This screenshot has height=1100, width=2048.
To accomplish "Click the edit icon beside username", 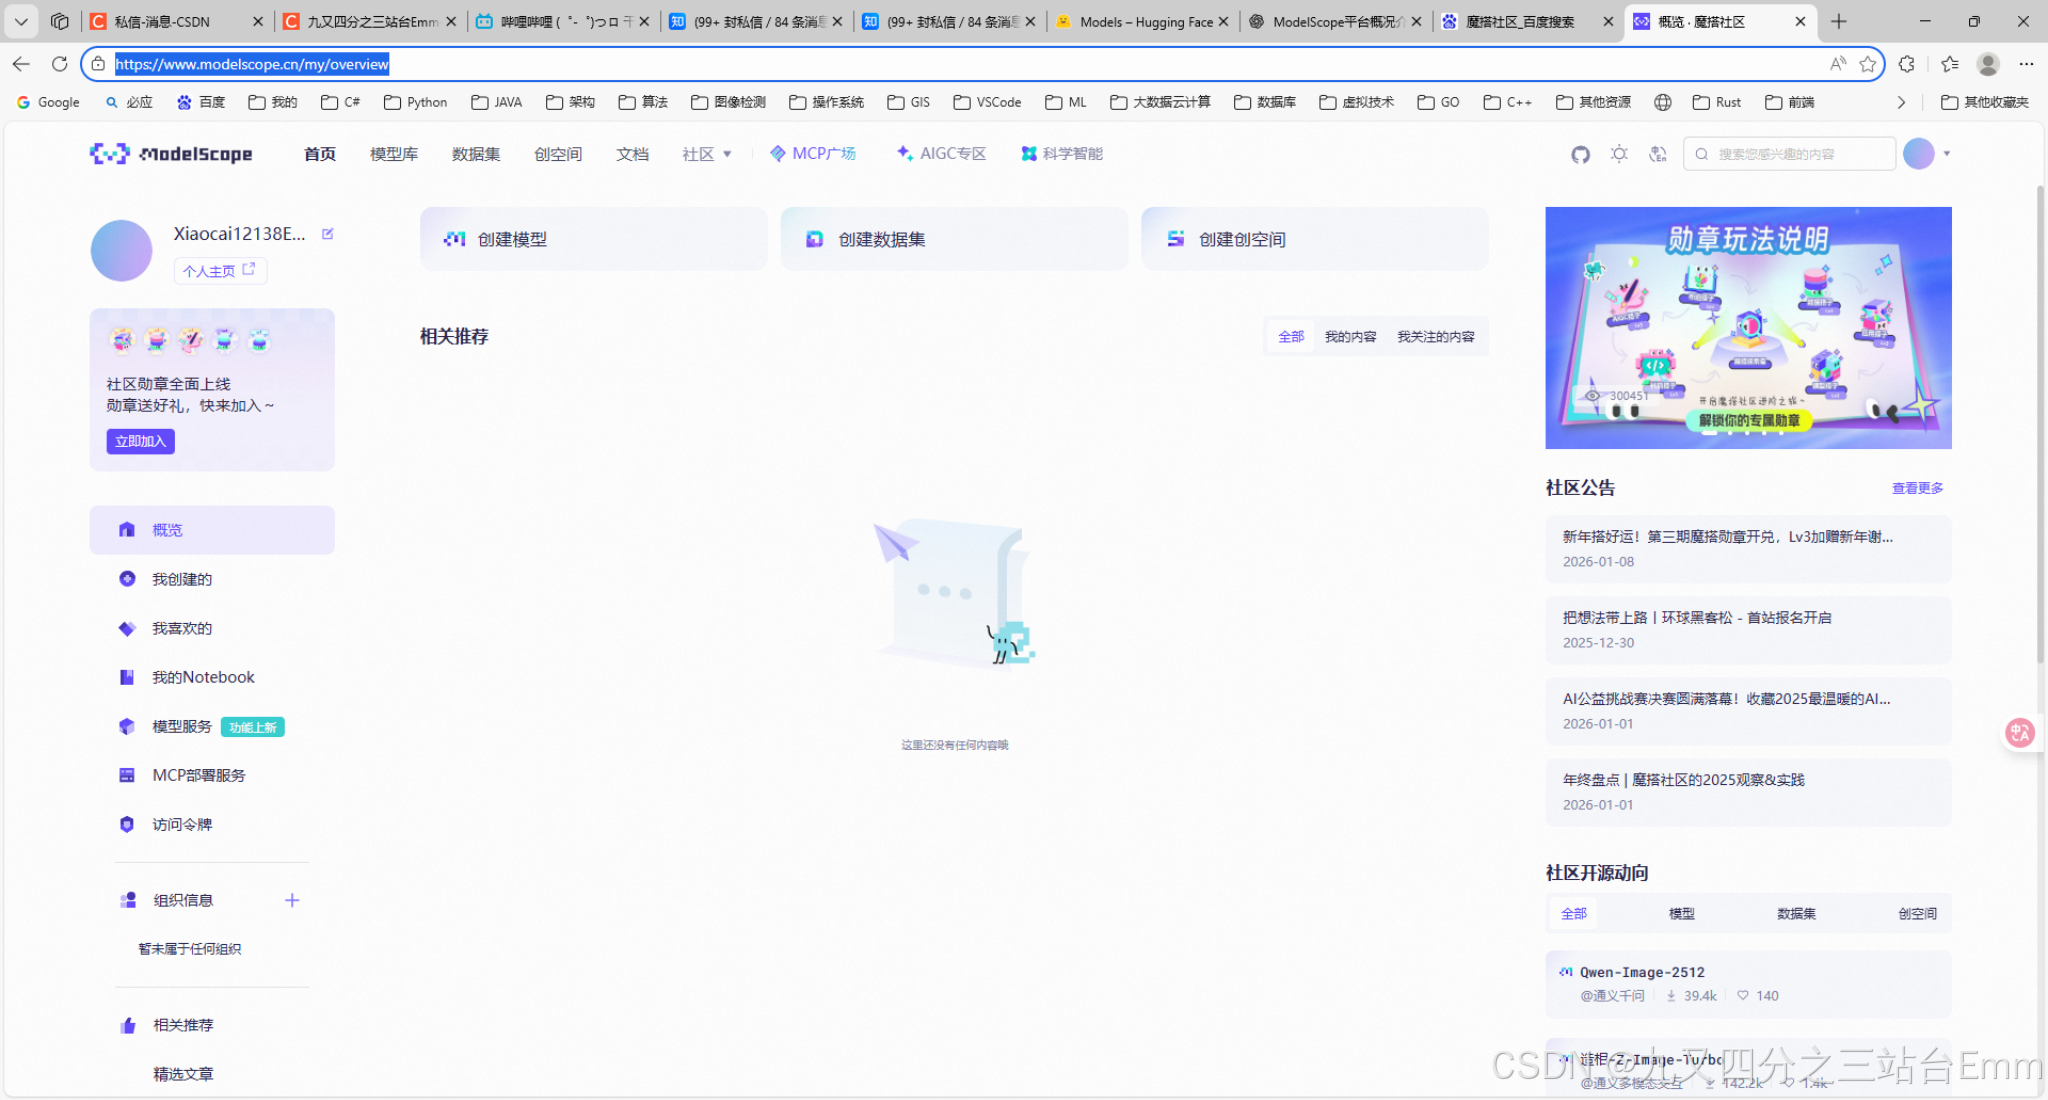I will point(327,234).
